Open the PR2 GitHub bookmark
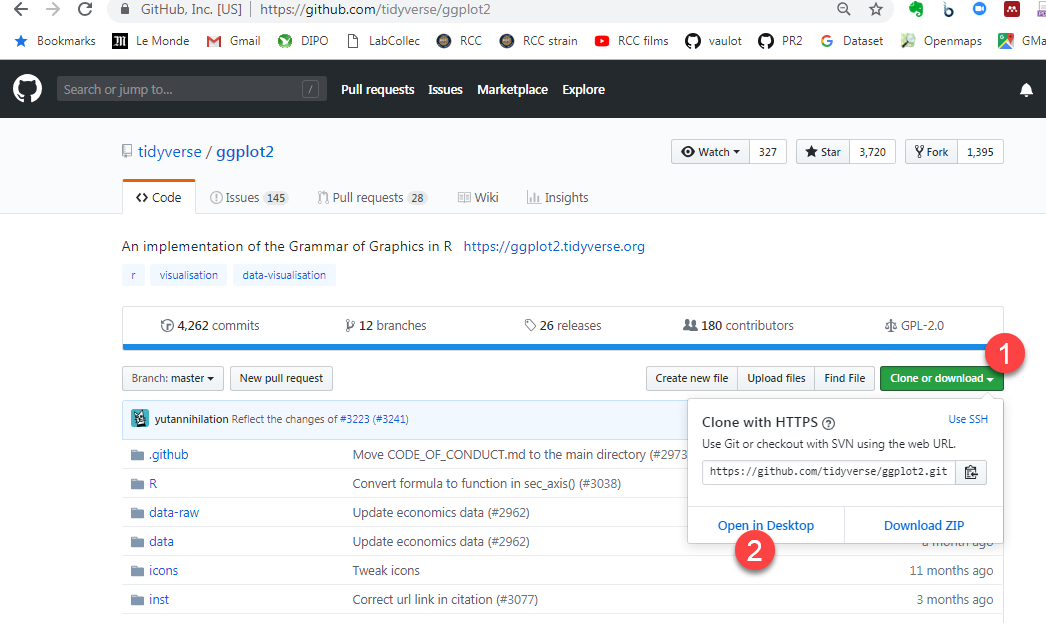The height and width of the screenshot is (623, 1046). pos(780,41)
